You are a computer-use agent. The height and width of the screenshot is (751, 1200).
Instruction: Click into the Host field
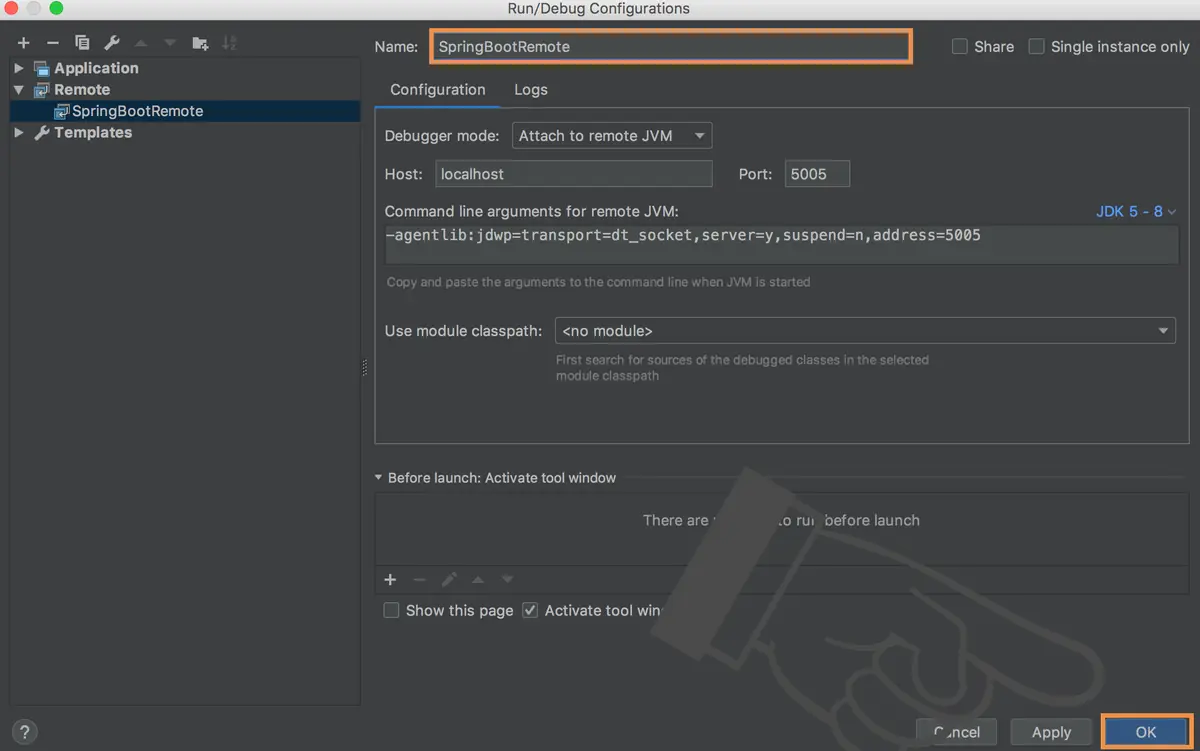pyautogui.click(x=574, y=174)
